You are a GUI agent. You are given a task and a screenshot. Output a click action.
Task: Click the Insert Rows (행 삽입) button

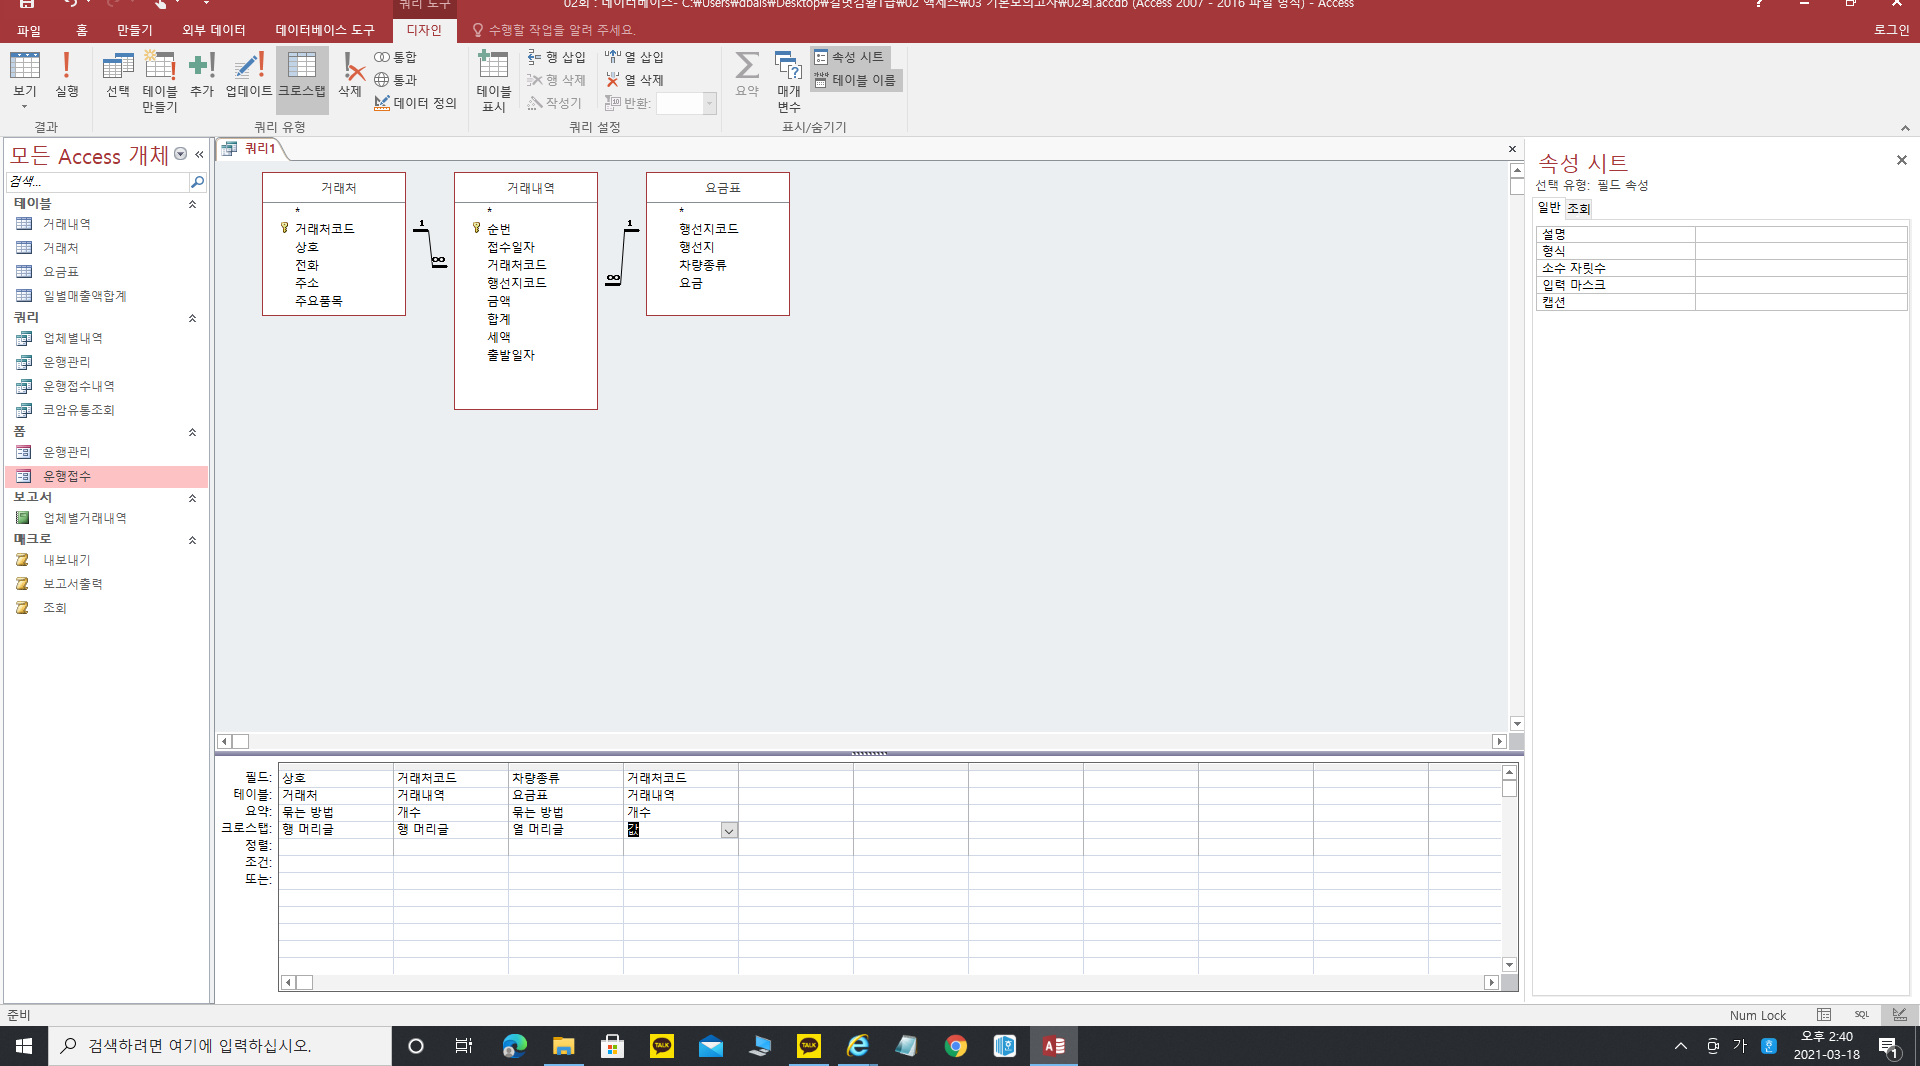pyautogui.click(x=557, y=57)
